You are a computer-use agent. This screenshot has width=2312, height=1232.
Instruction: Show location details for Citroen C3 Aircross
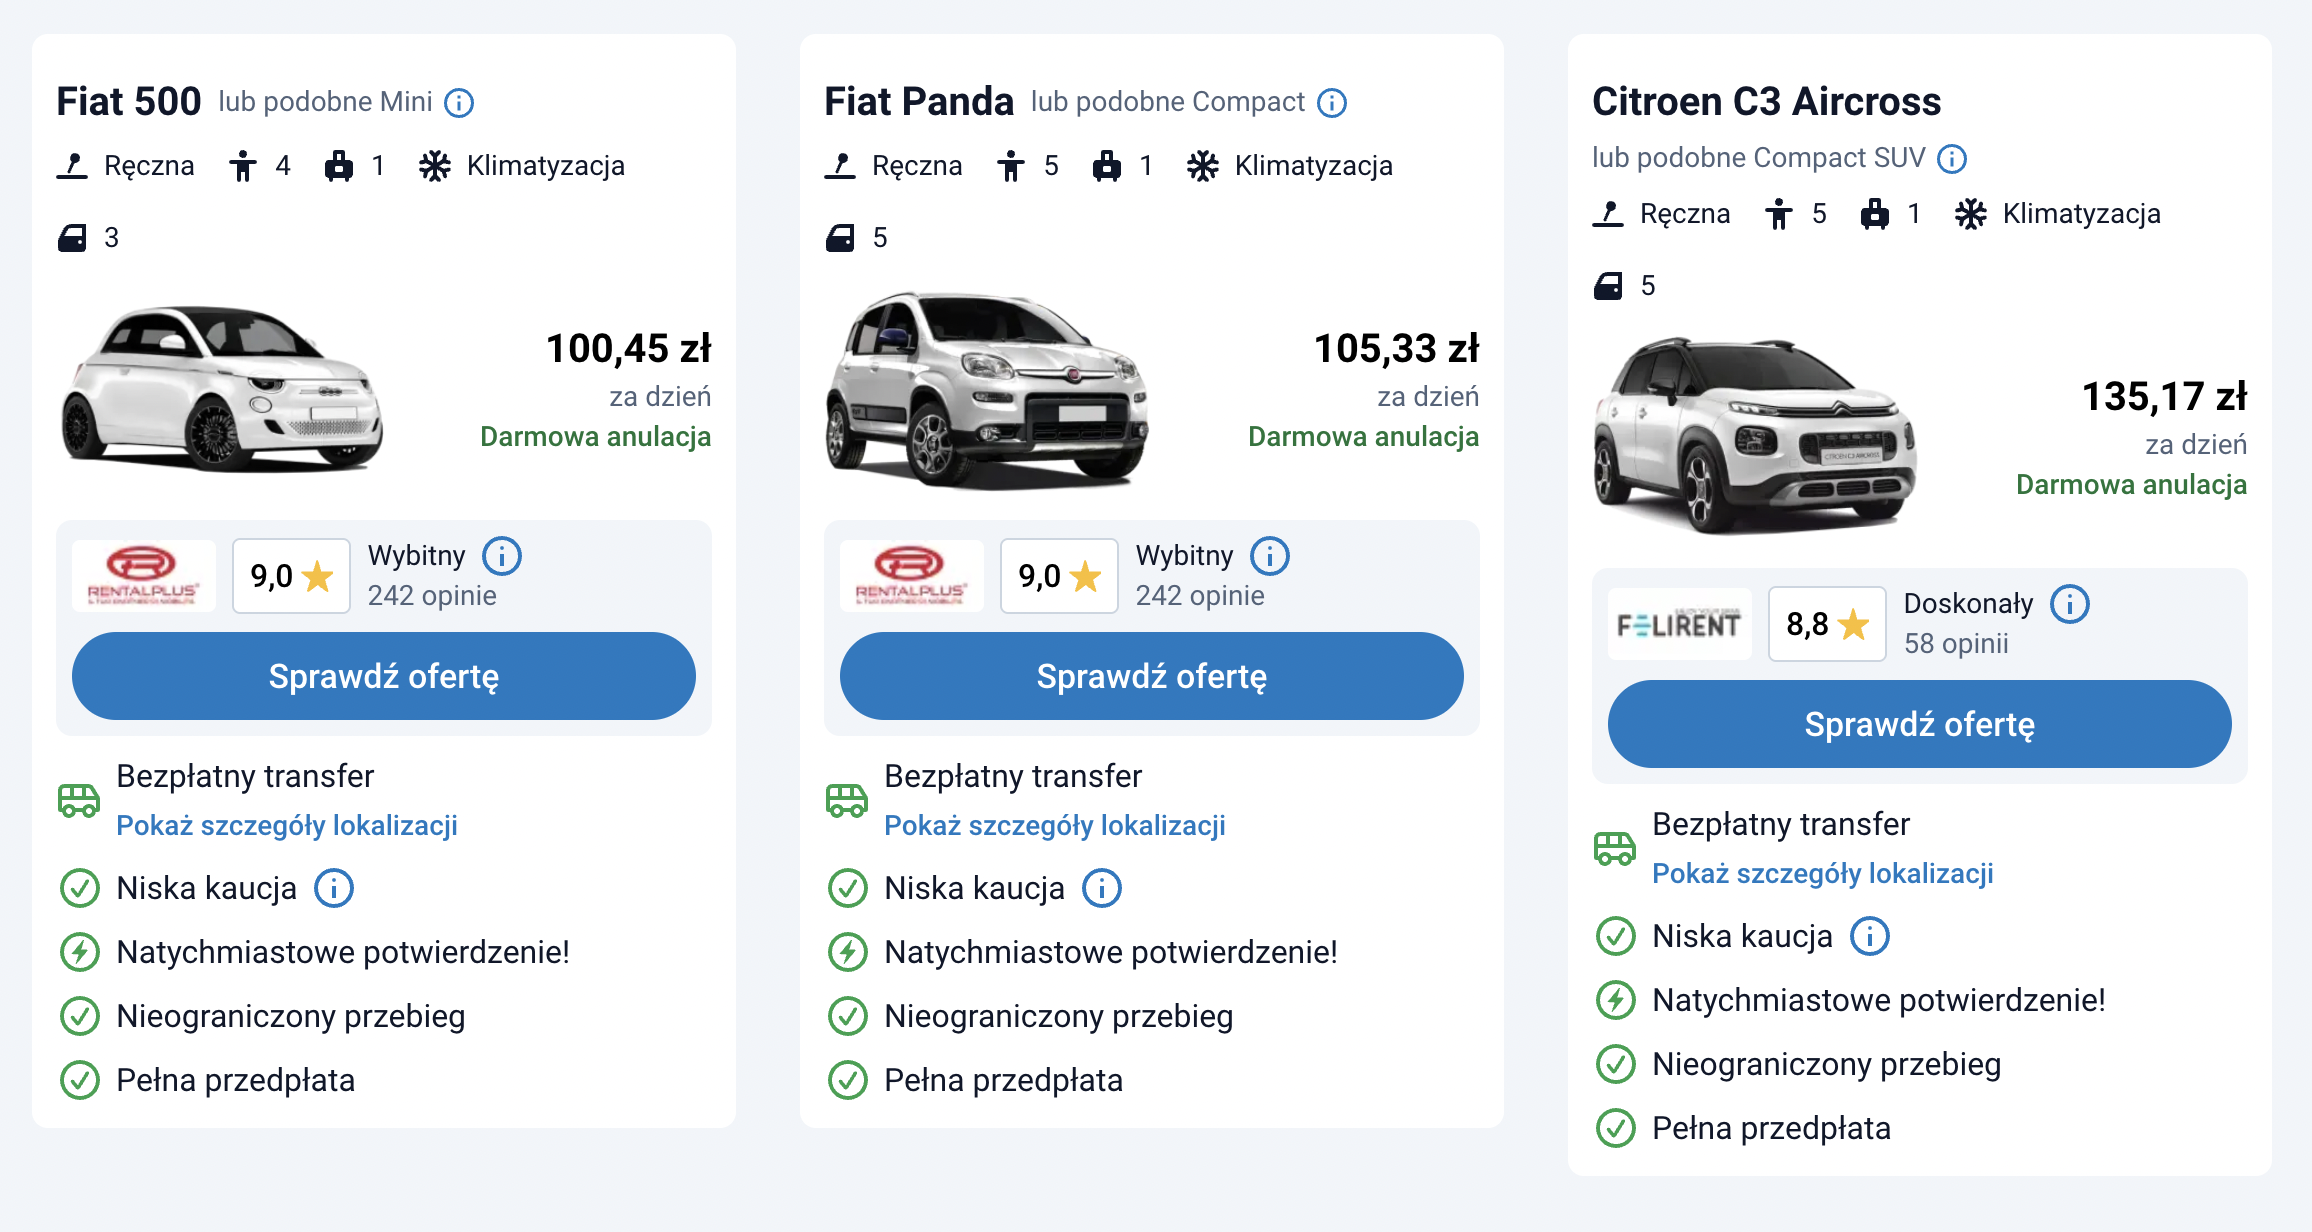[1823, 874]
